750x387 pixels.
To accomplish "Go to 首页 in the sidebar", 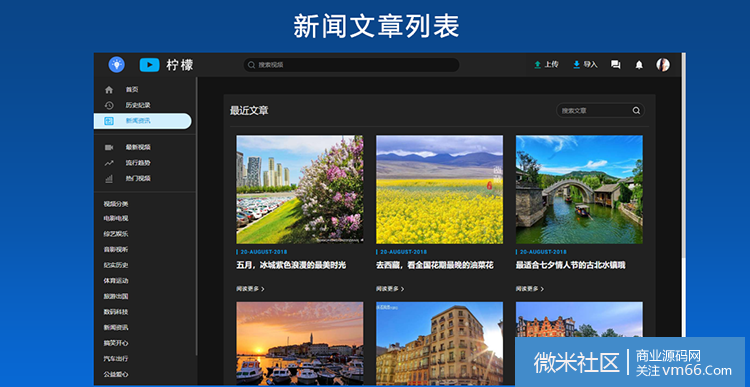I will (132, 89).
